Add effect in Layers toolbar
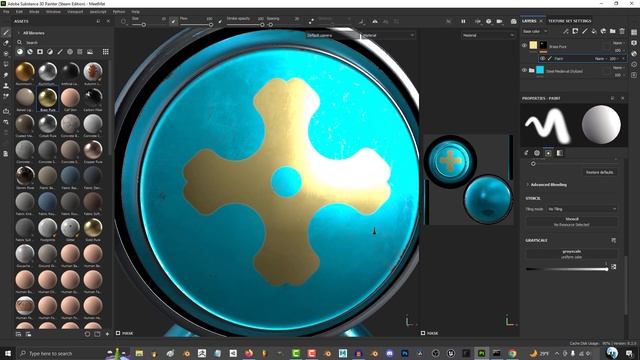The height and width of the screenshot is (360, 640). coord(566,31)
